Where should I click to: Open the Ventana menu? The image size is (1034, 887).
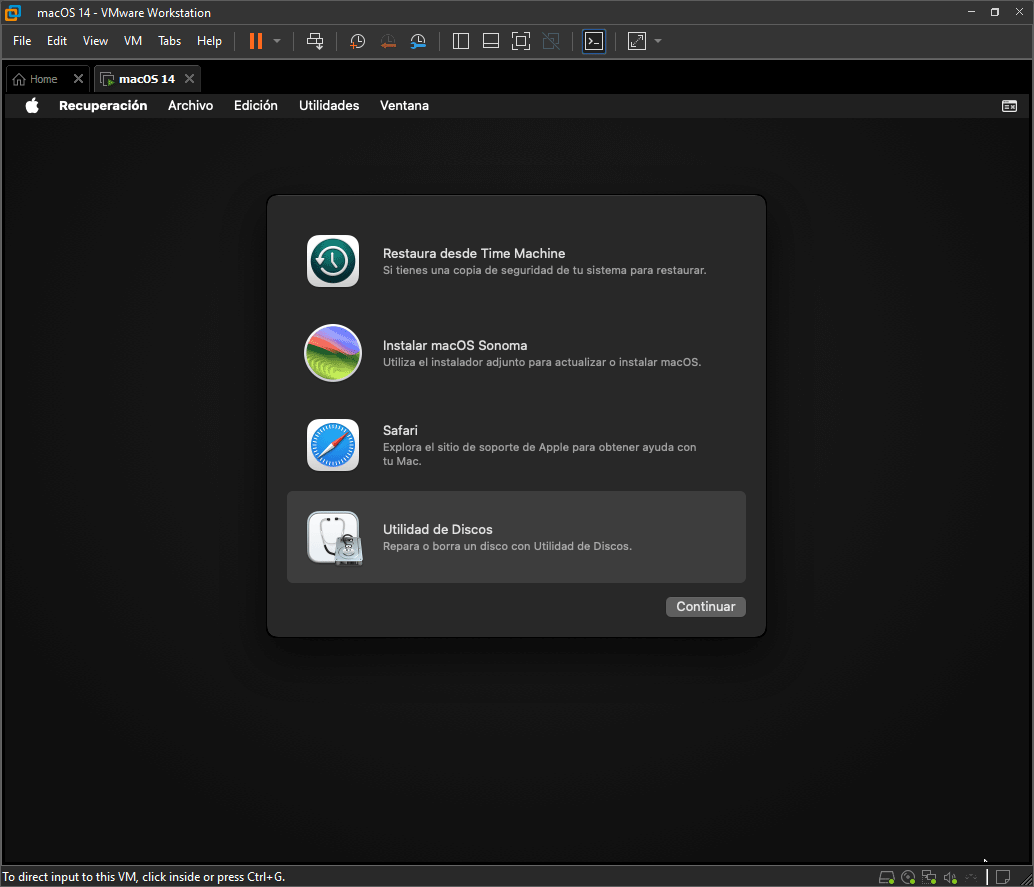coord(404,106)
